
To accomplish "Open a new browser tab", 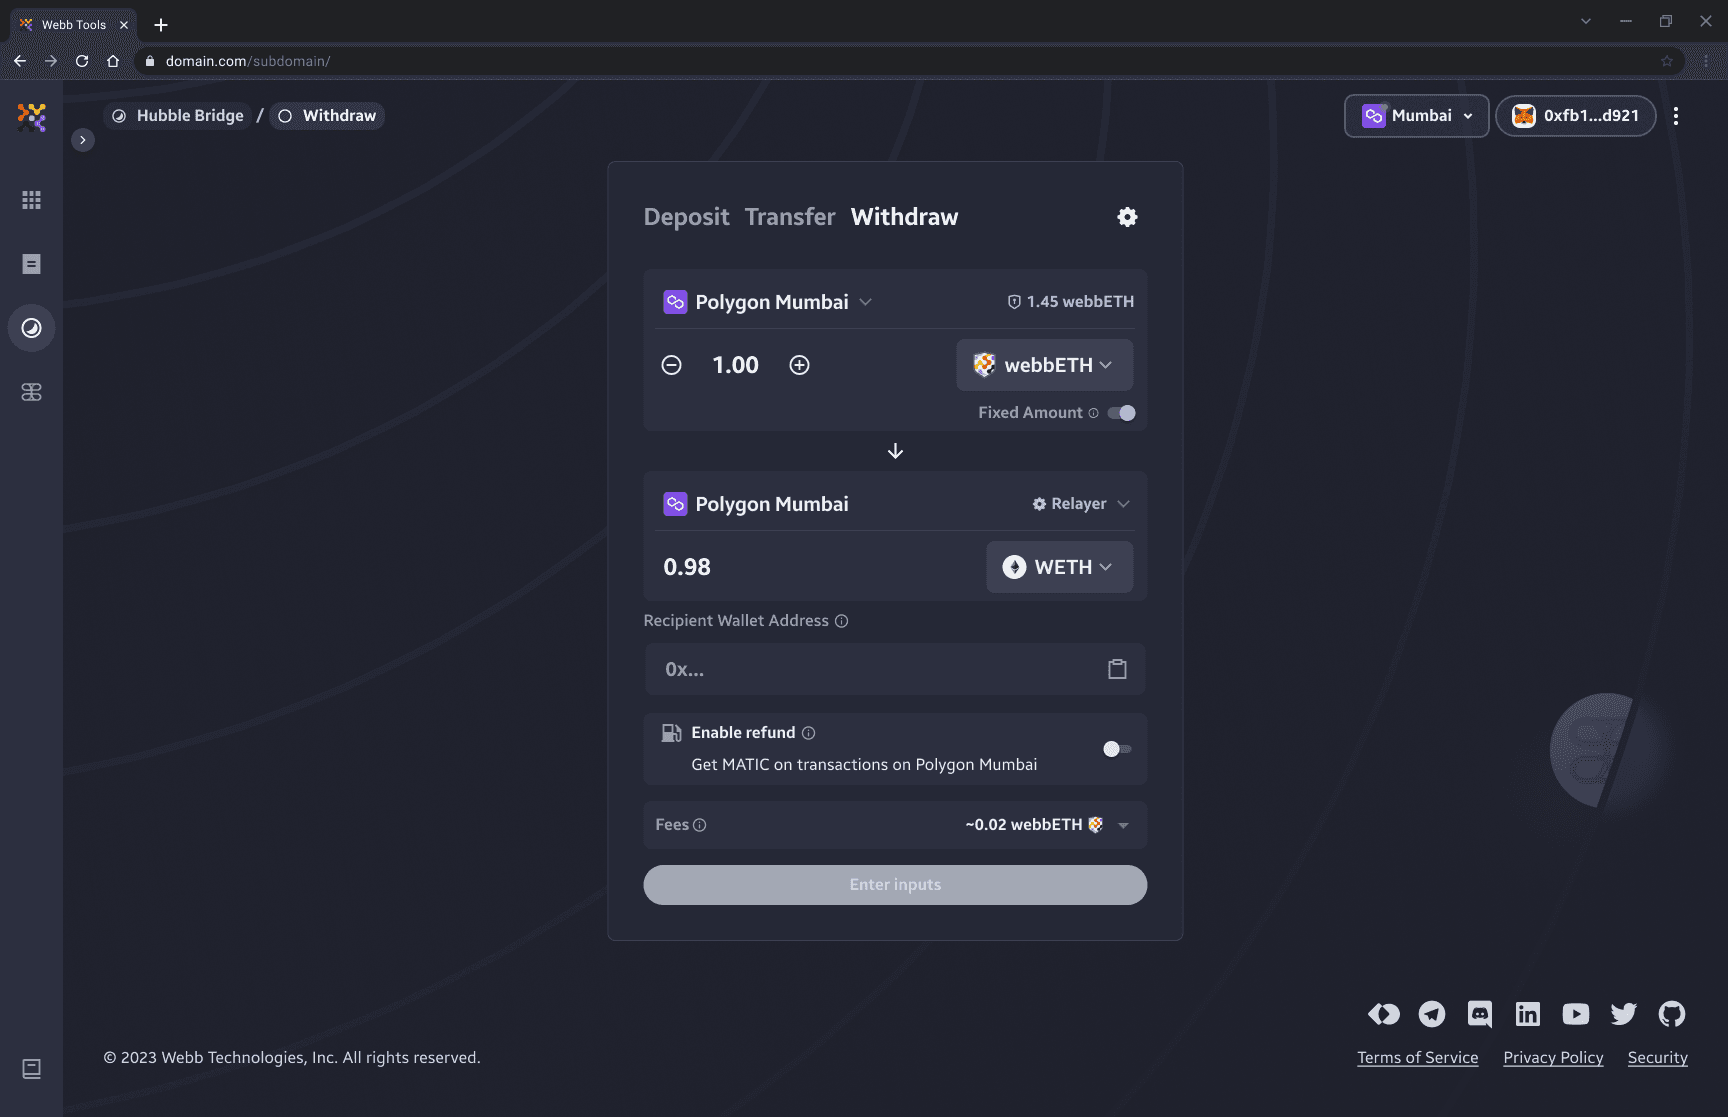I will coord(161,25).
